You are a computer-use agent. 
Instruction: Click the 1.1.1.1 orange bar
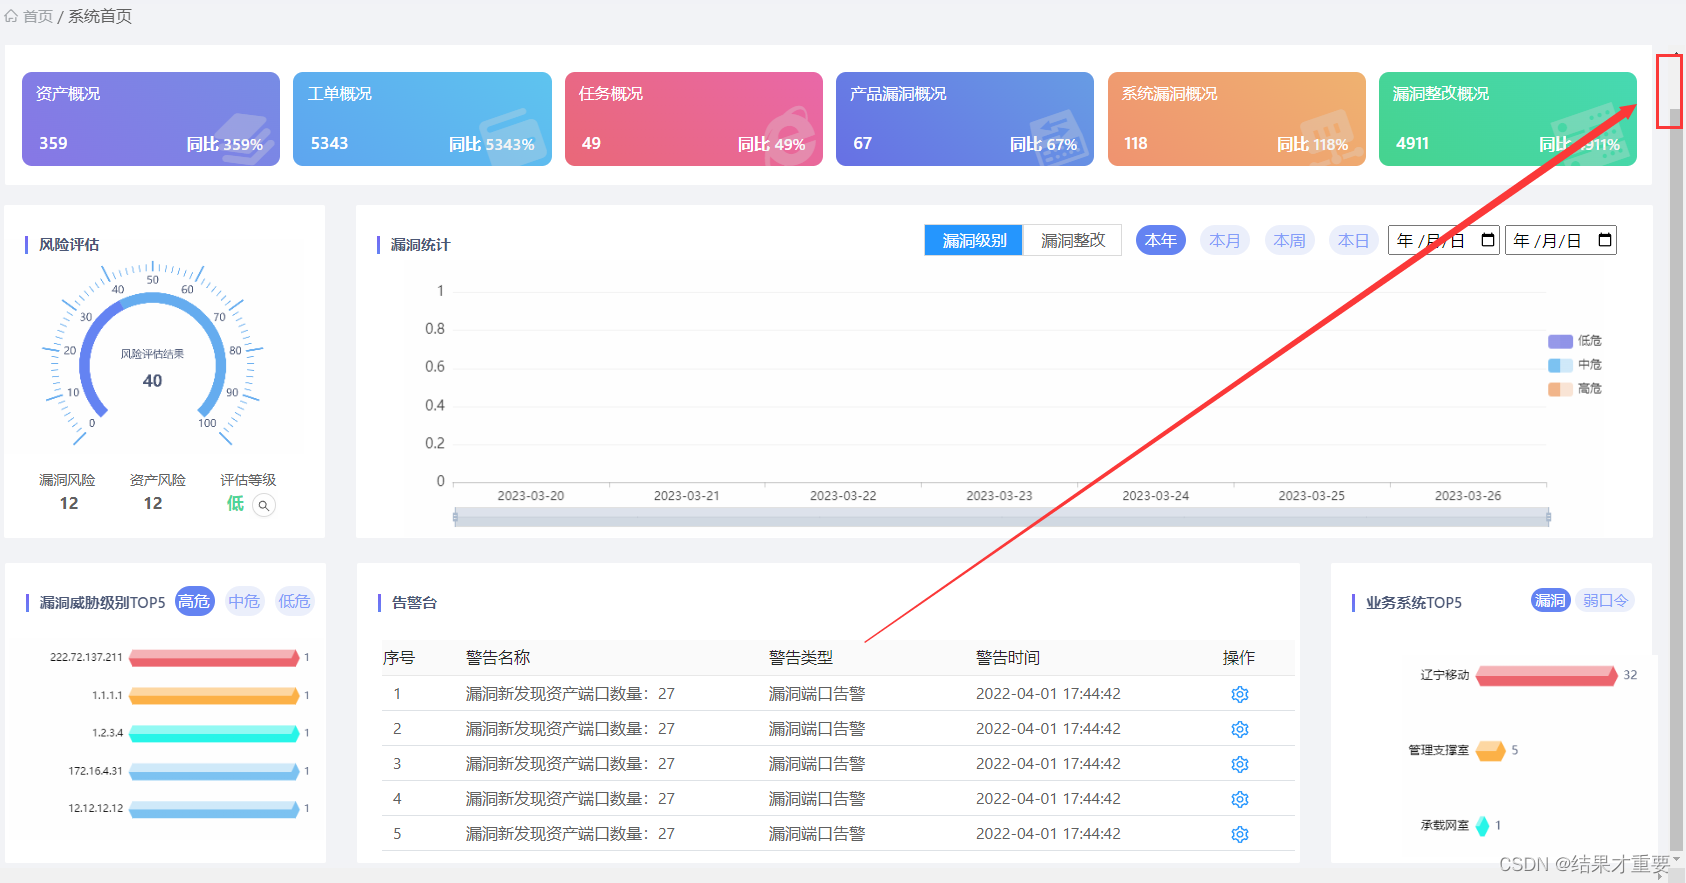(x=214, y=695)
